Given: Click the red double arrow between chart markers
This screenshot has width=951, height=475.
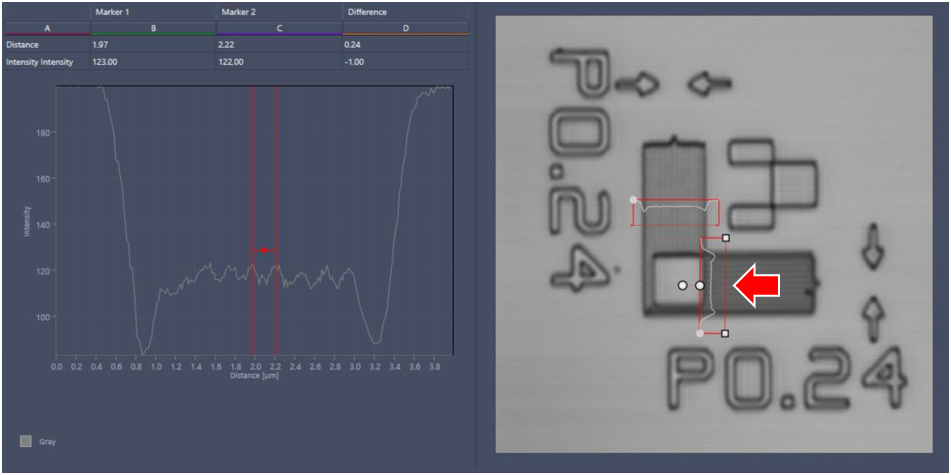Looking at the screenshot, I should coord(264,250).
